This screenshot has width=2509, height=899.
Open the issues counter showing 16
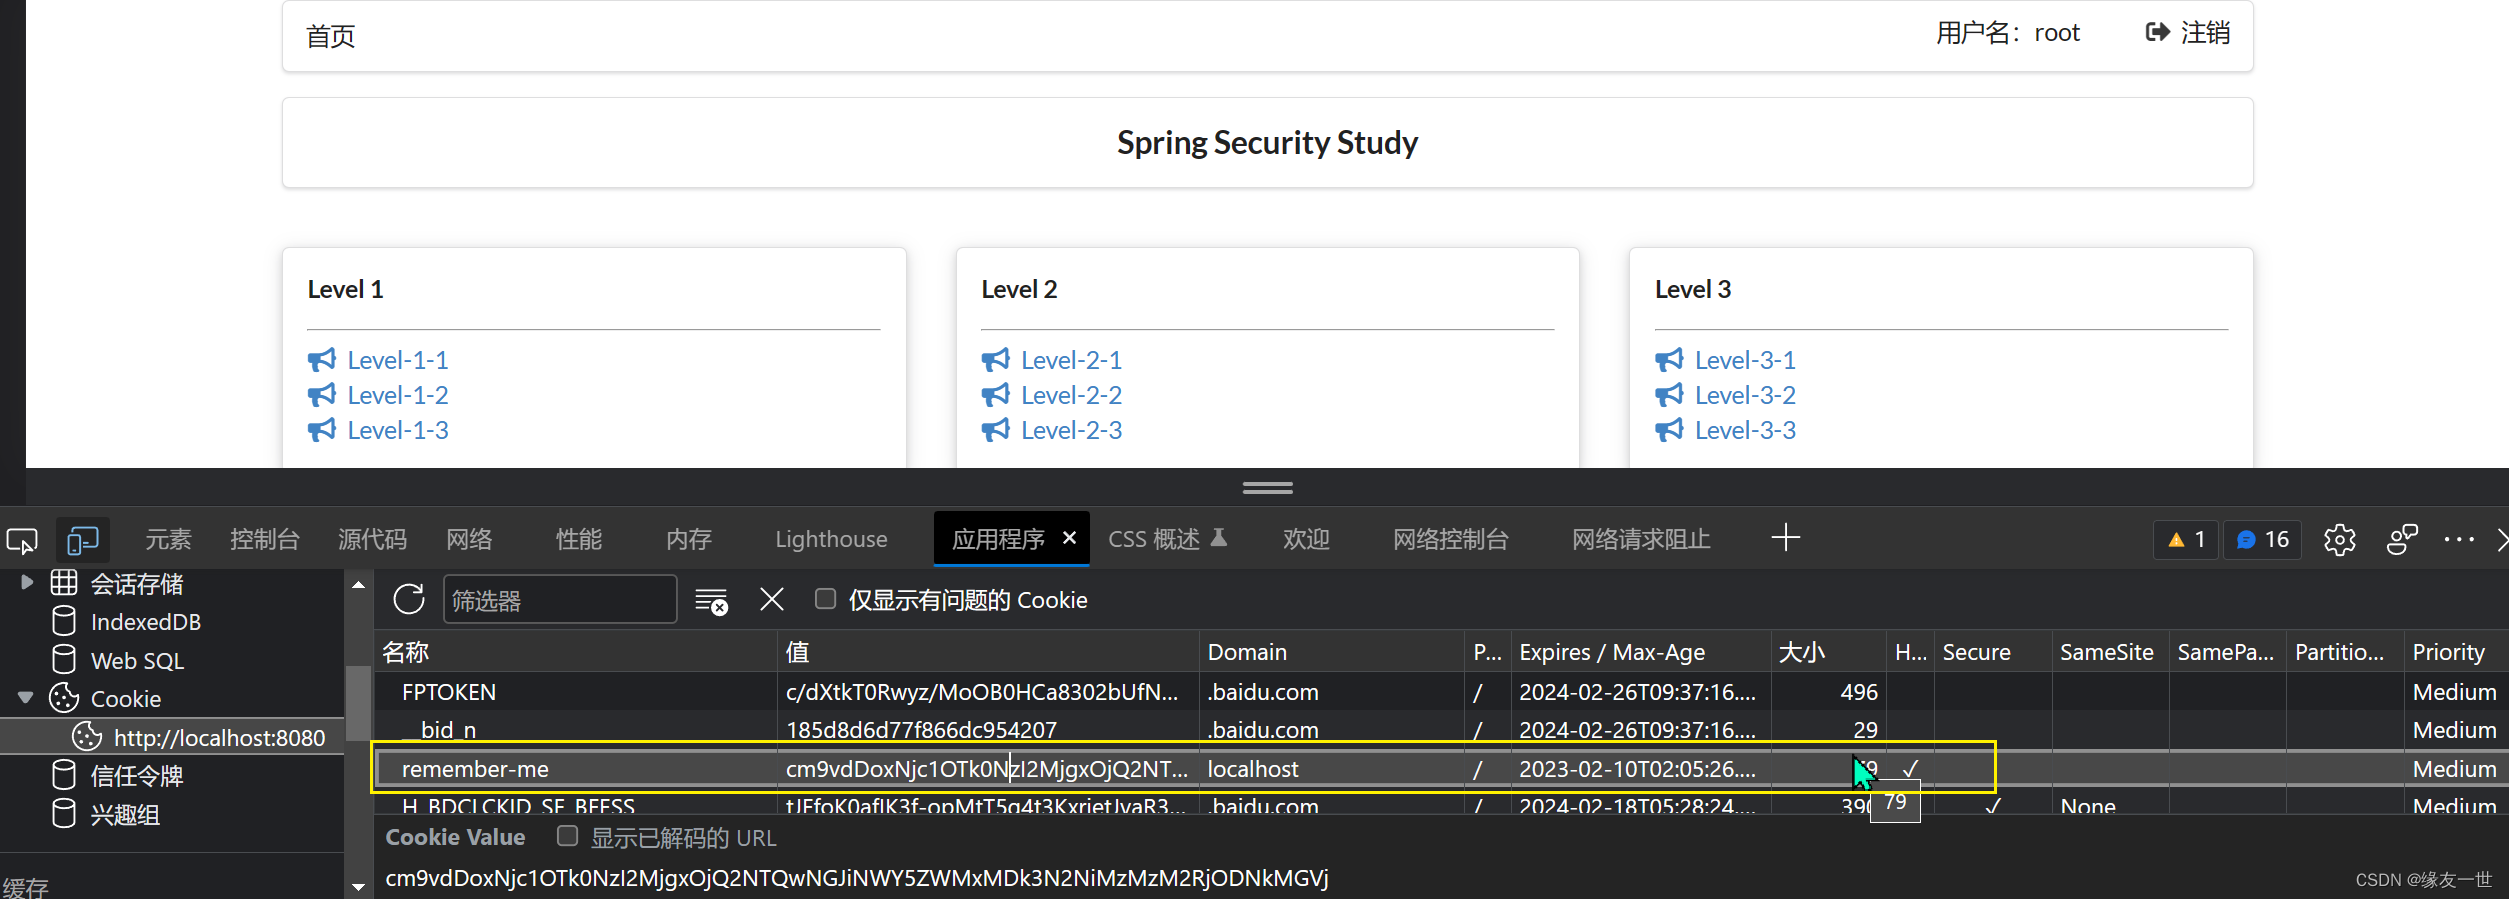coord(2263,540)
